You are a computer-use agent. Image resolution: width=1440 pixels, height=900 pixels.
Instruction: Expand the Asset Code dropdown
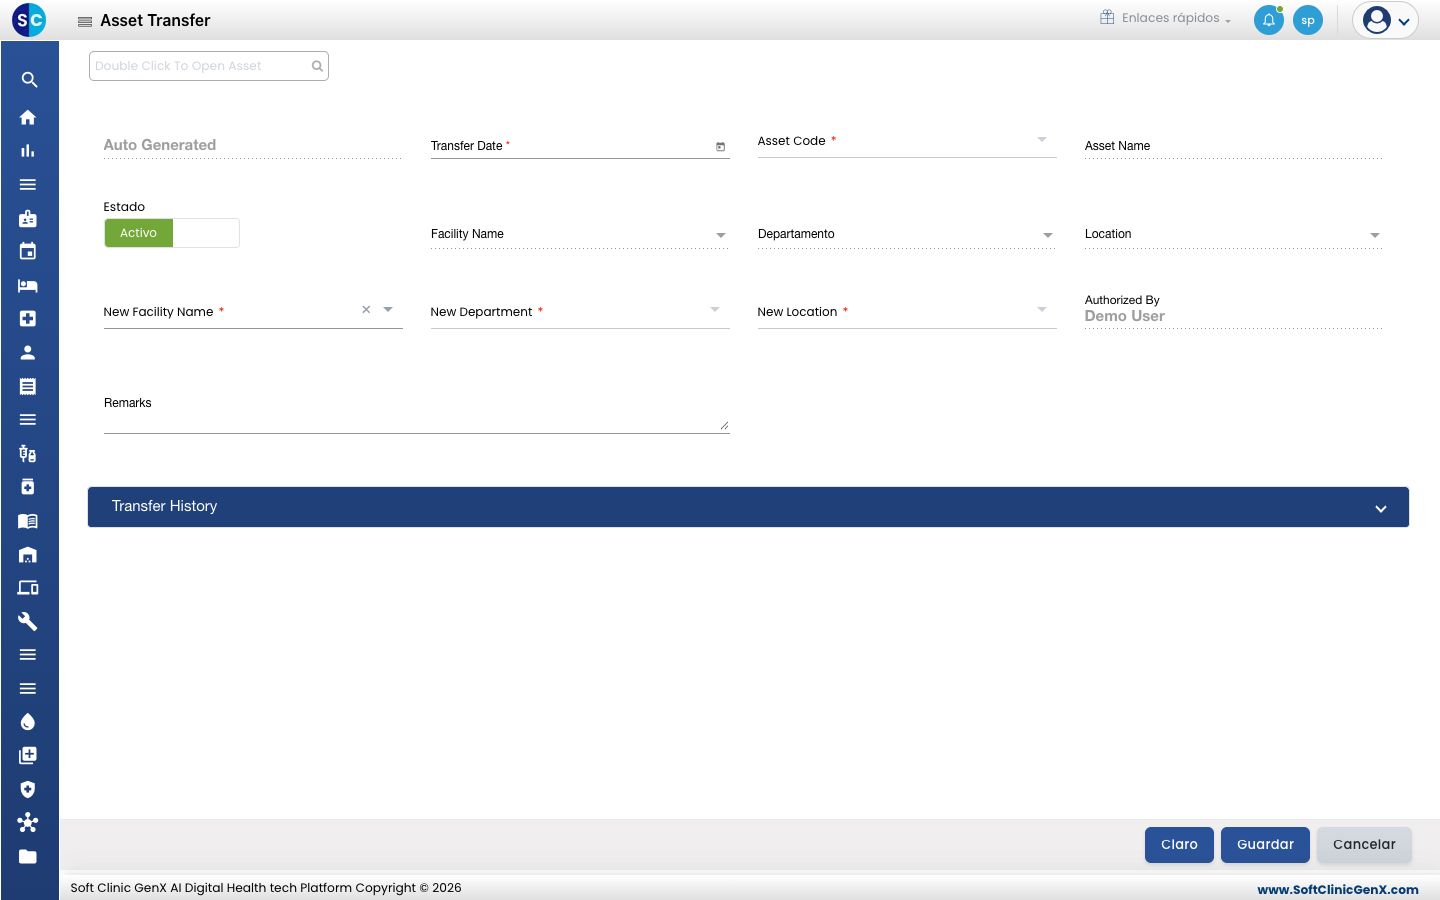click(x=1042, y=140)
